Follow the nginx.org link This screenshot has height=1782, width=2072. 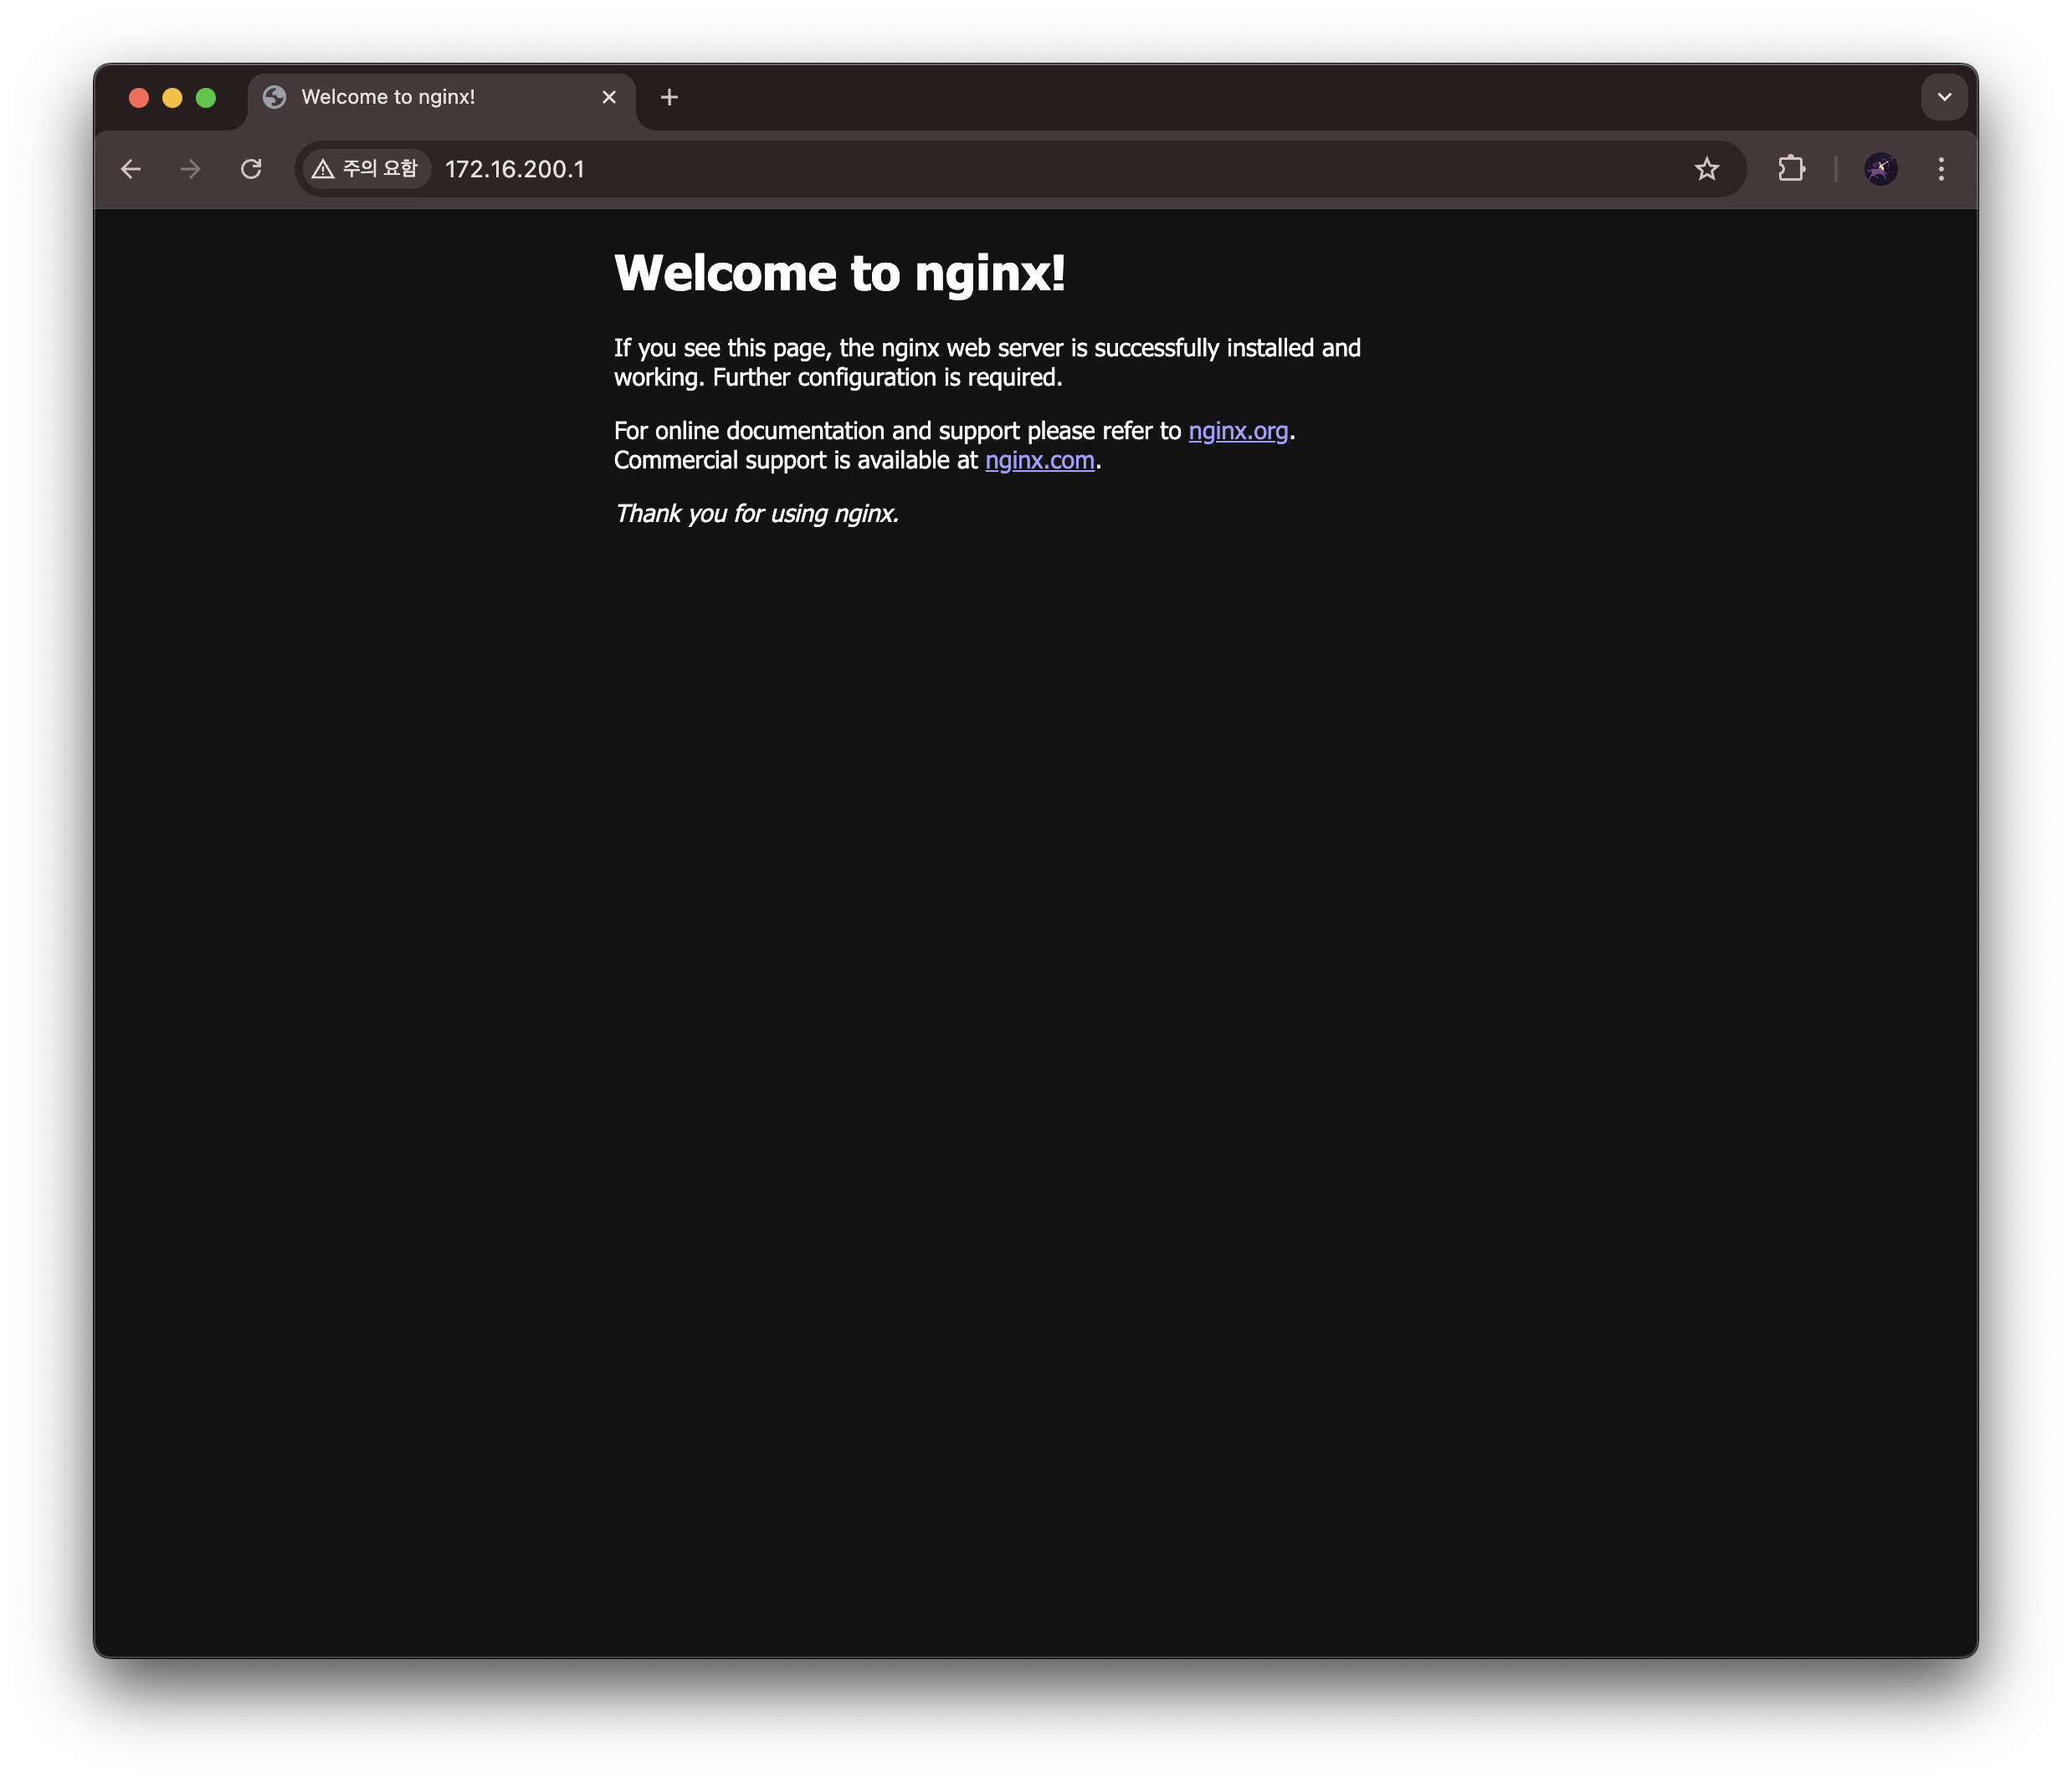coord(1237,431)
